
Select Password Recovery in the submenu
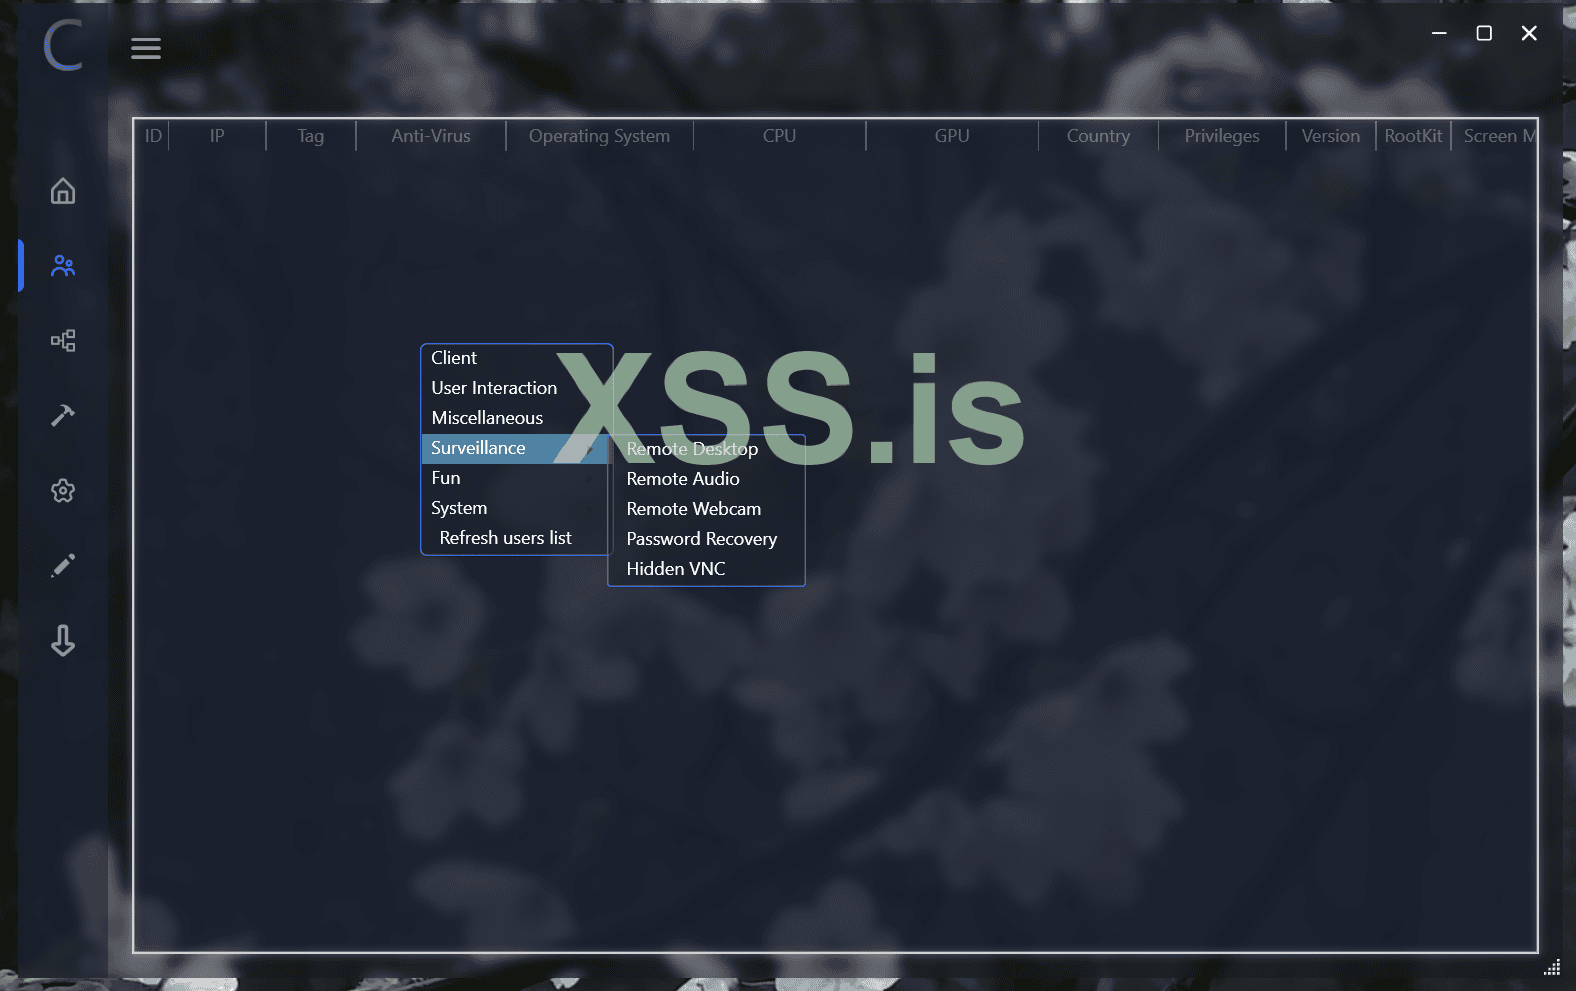click(706, 539)
